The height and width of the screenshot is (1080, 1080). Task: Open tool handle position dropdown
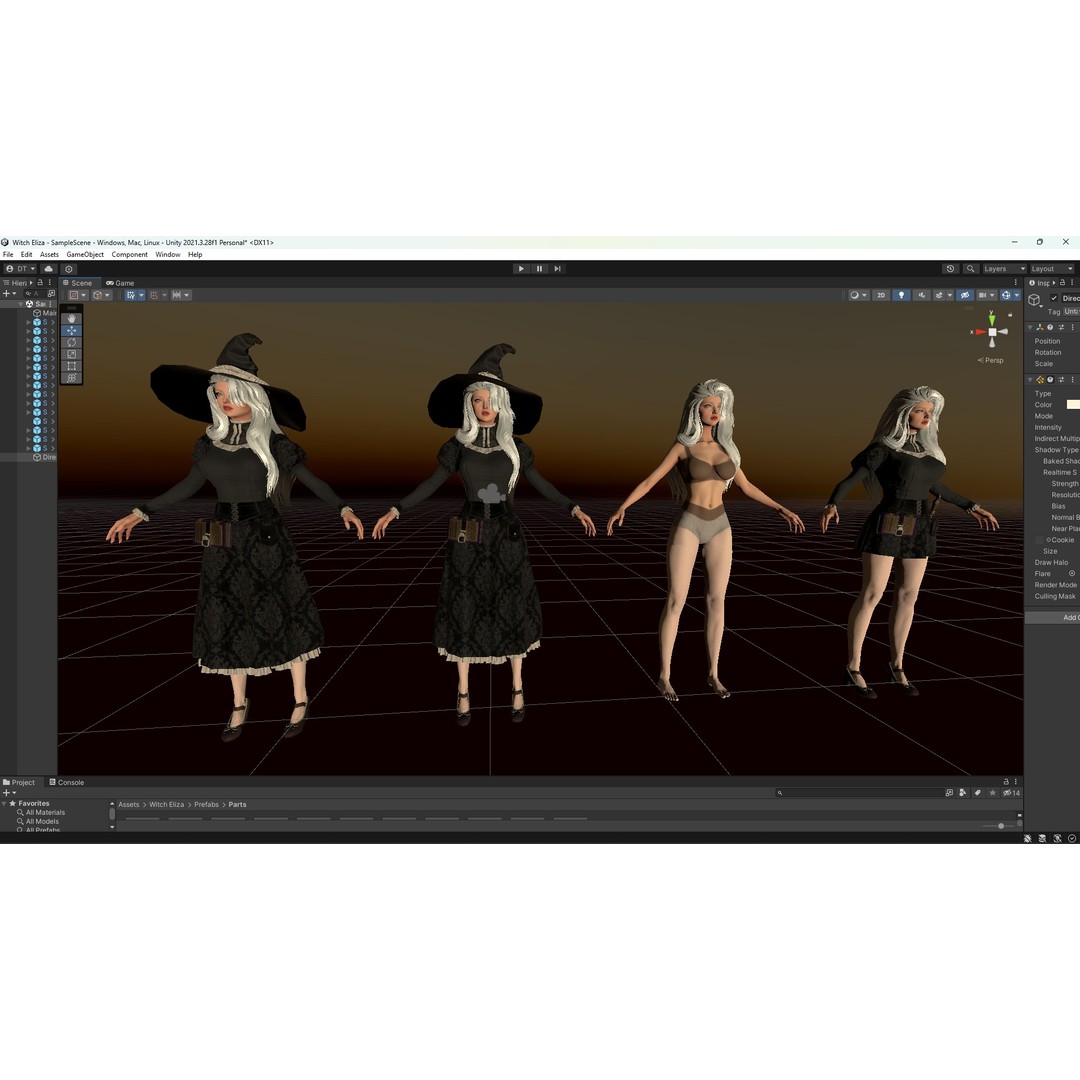click(77, 295)
